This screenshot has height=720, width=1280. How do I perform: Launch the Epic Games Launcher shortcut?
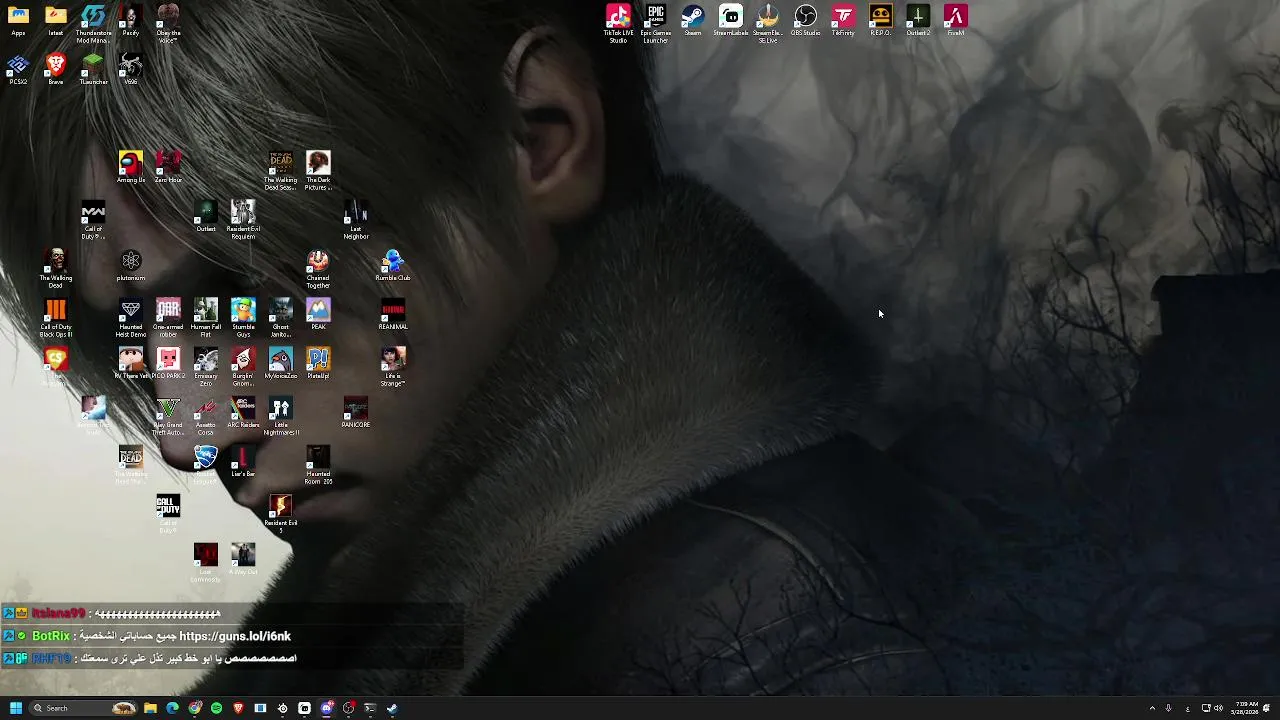(x=655, y=23)
